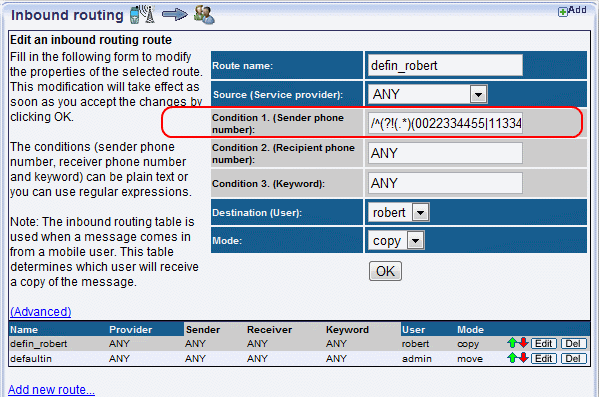This screenshot has width=599, height=397.
Task: Click the Sender phone number condition field
Action: point(445,123)
